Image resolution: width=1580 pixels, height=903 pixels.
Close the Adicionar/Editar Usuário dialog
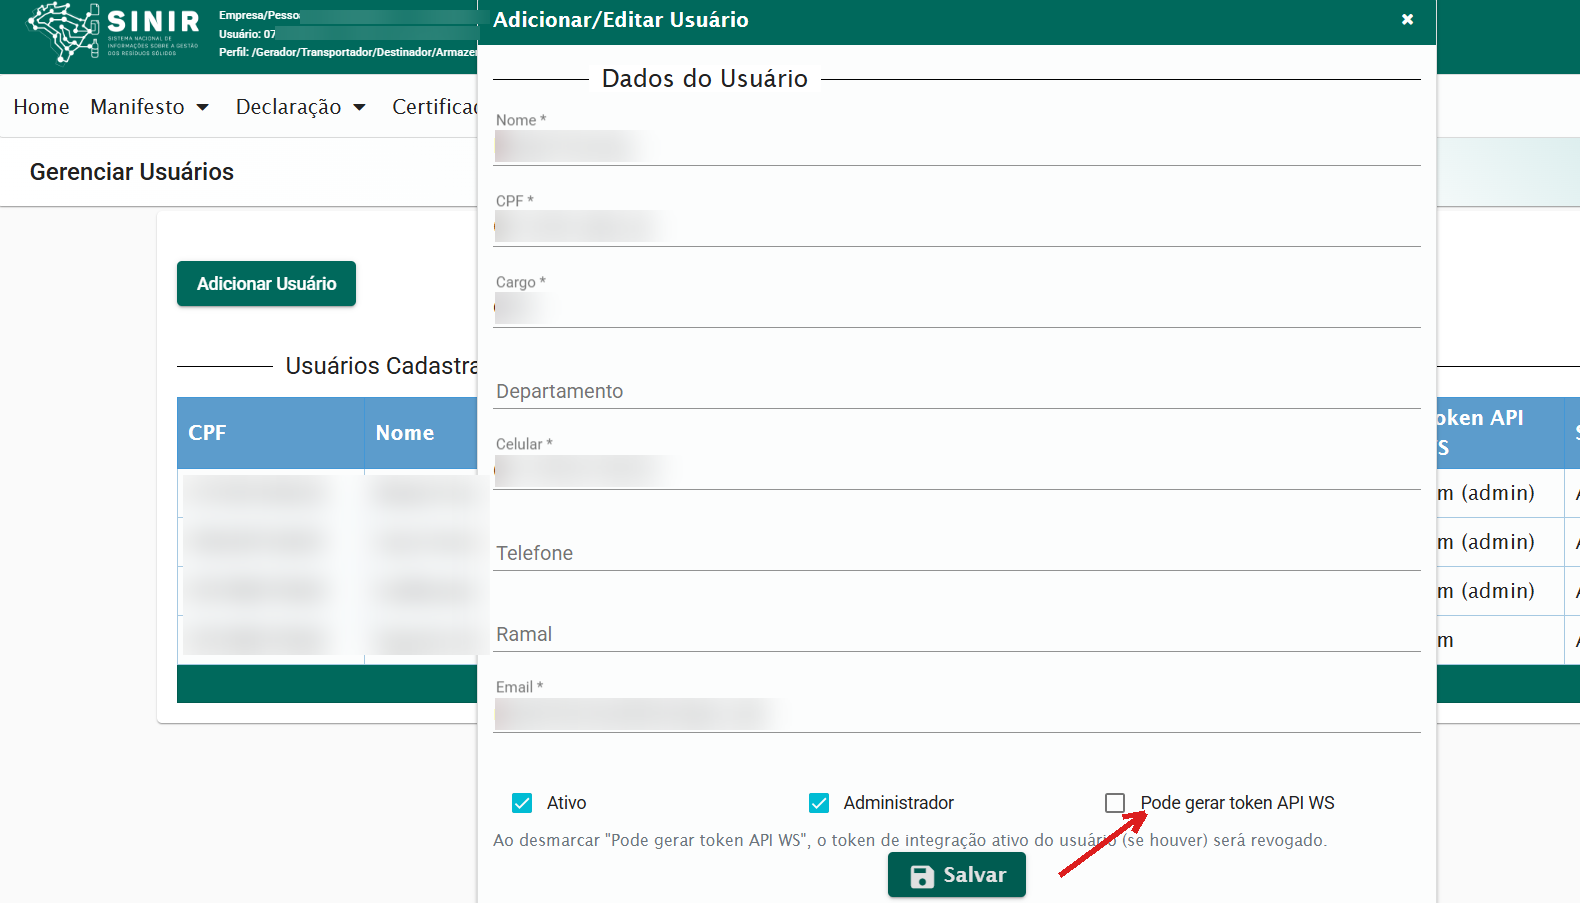click(1407, 20)
